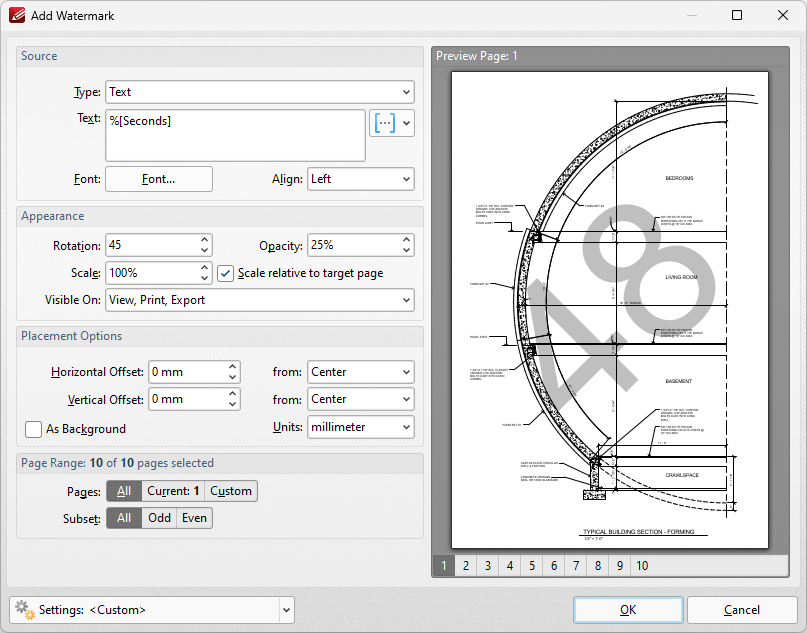Open the Align dropdown

(361, 179)
